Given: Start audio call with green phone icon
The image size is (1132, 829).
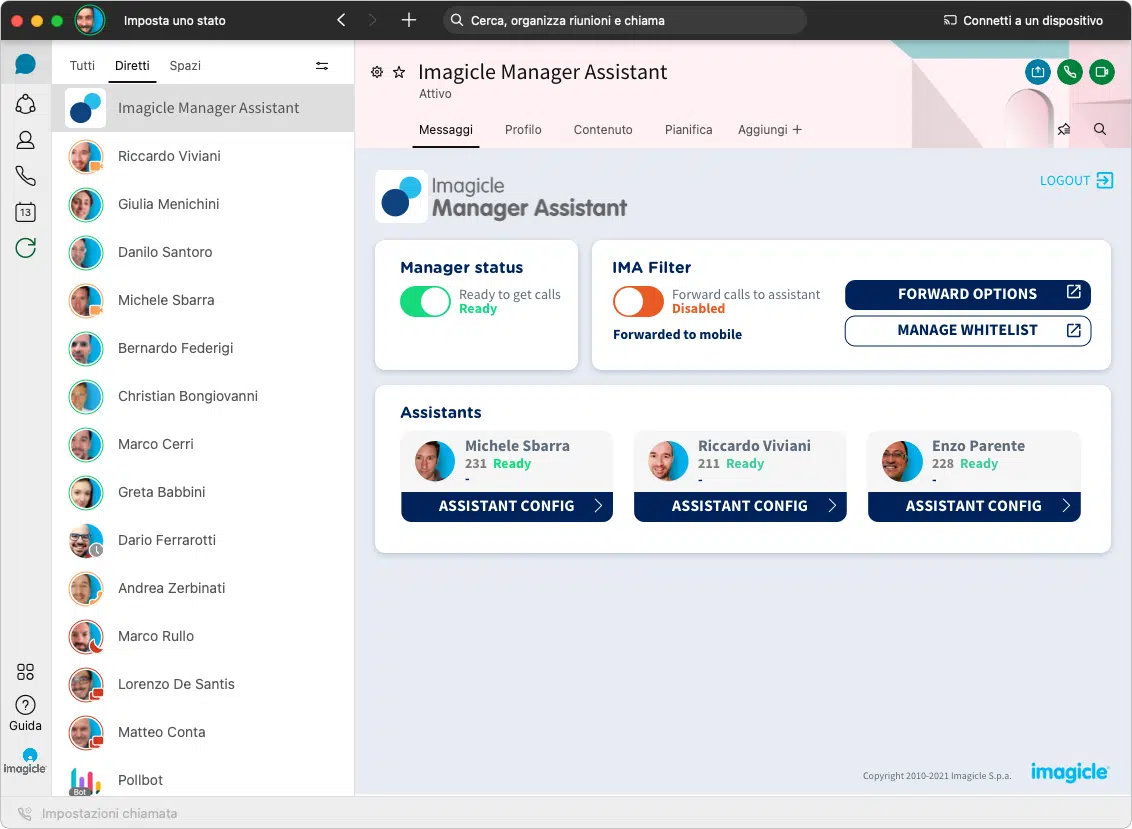Looking at the screenshot, I should point(1069,72).
